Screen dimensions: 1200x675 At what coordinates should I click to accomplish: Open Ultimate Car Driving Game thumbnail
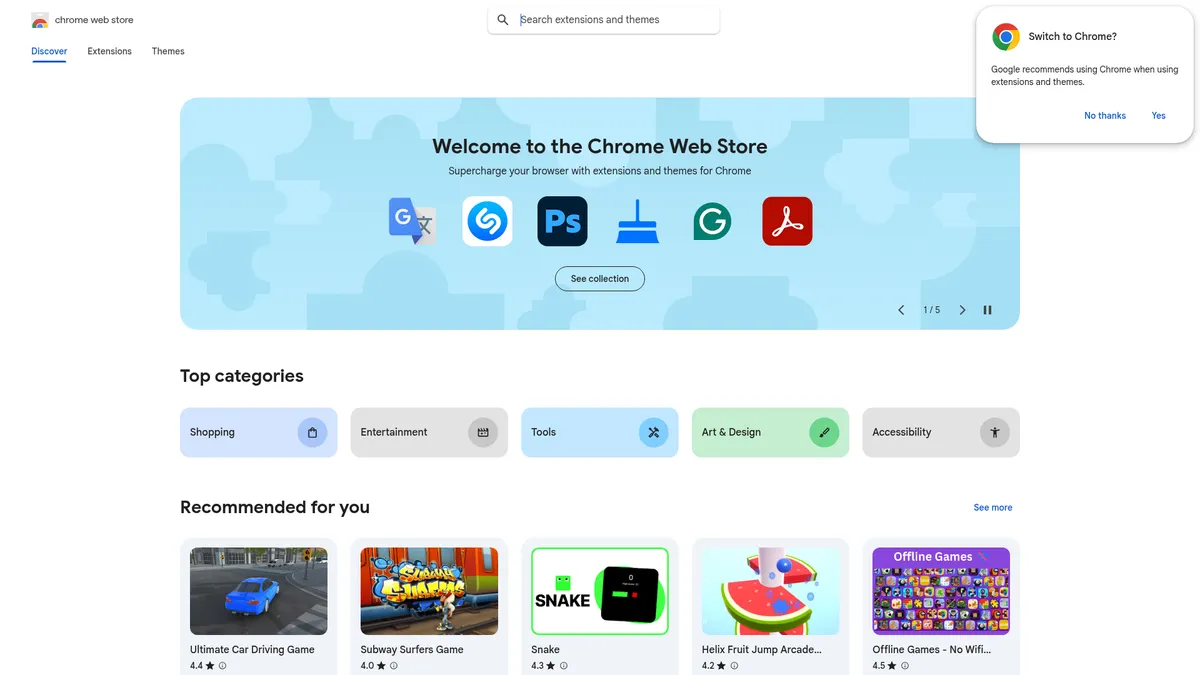pos(259,591)
